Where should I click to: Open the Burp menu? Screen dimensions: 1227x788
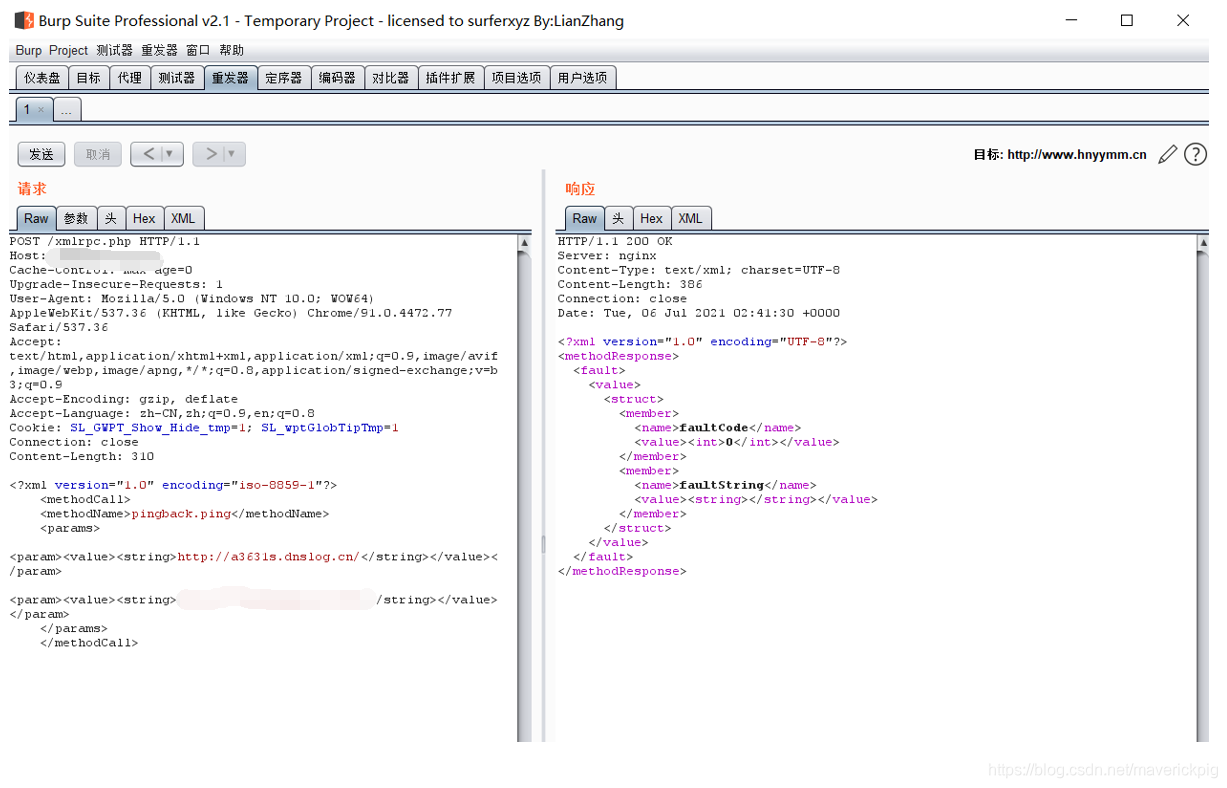point(29,50)
